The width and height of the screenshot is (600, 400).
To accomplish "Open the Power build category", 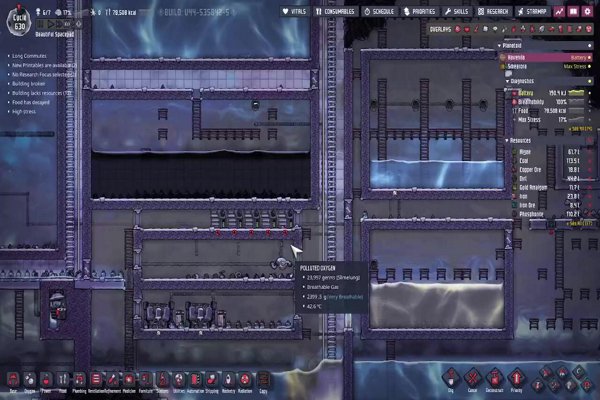I will (46, 380).
